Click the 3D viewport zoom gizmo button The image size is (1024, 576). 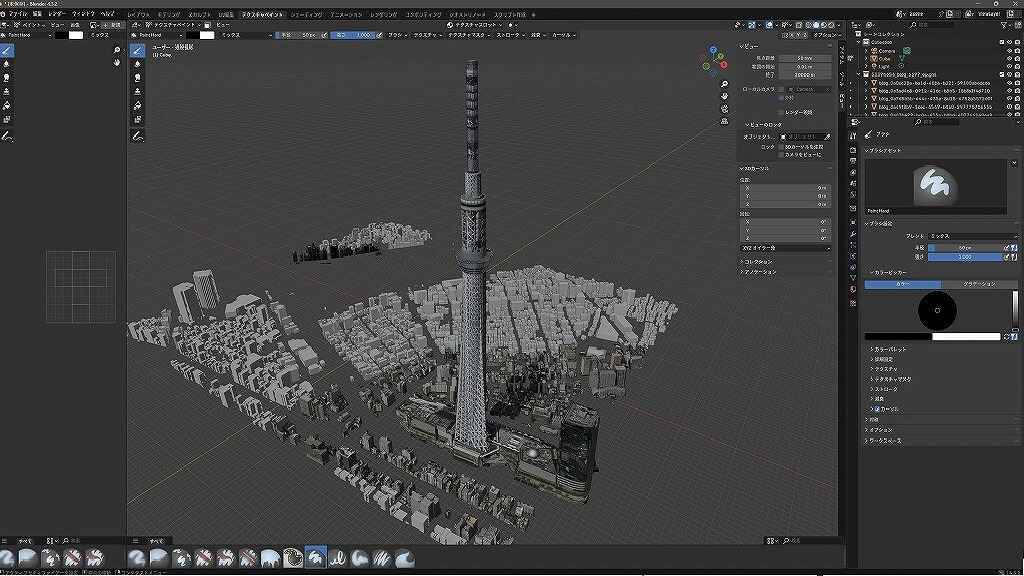point(724,84)
